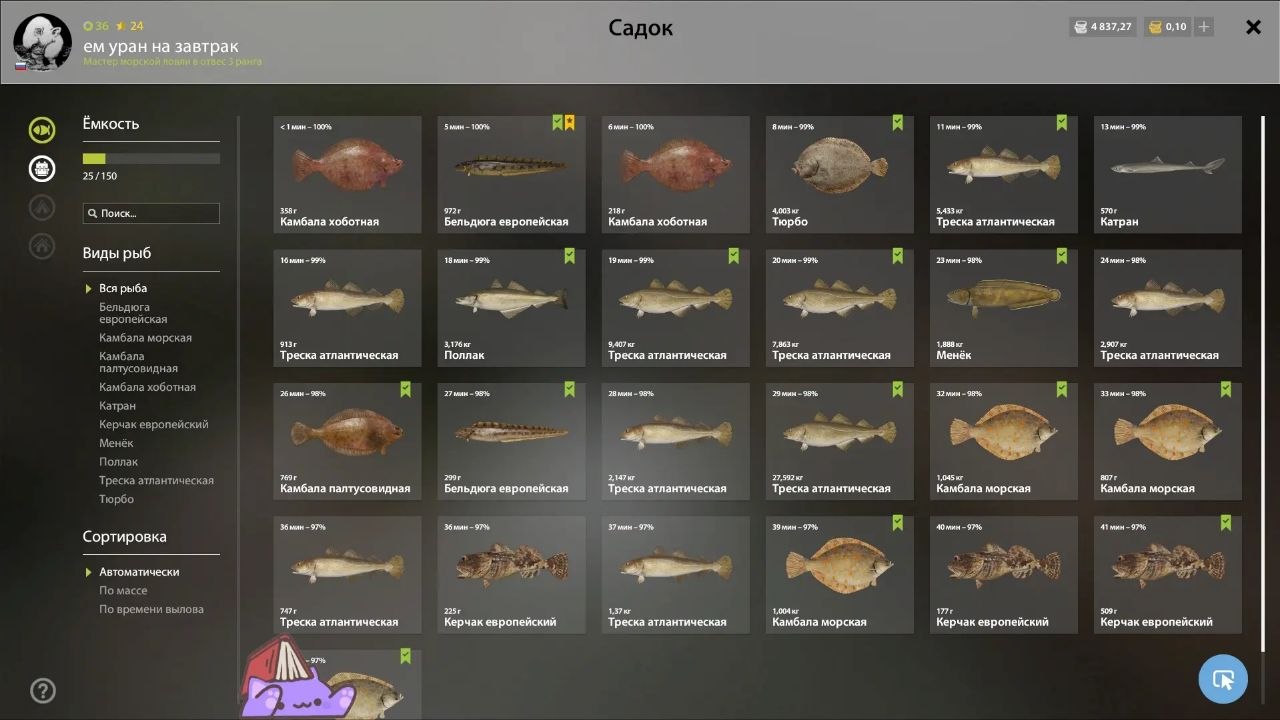
Task: Filter list by Вся рыба
Action: pos(123,288)
